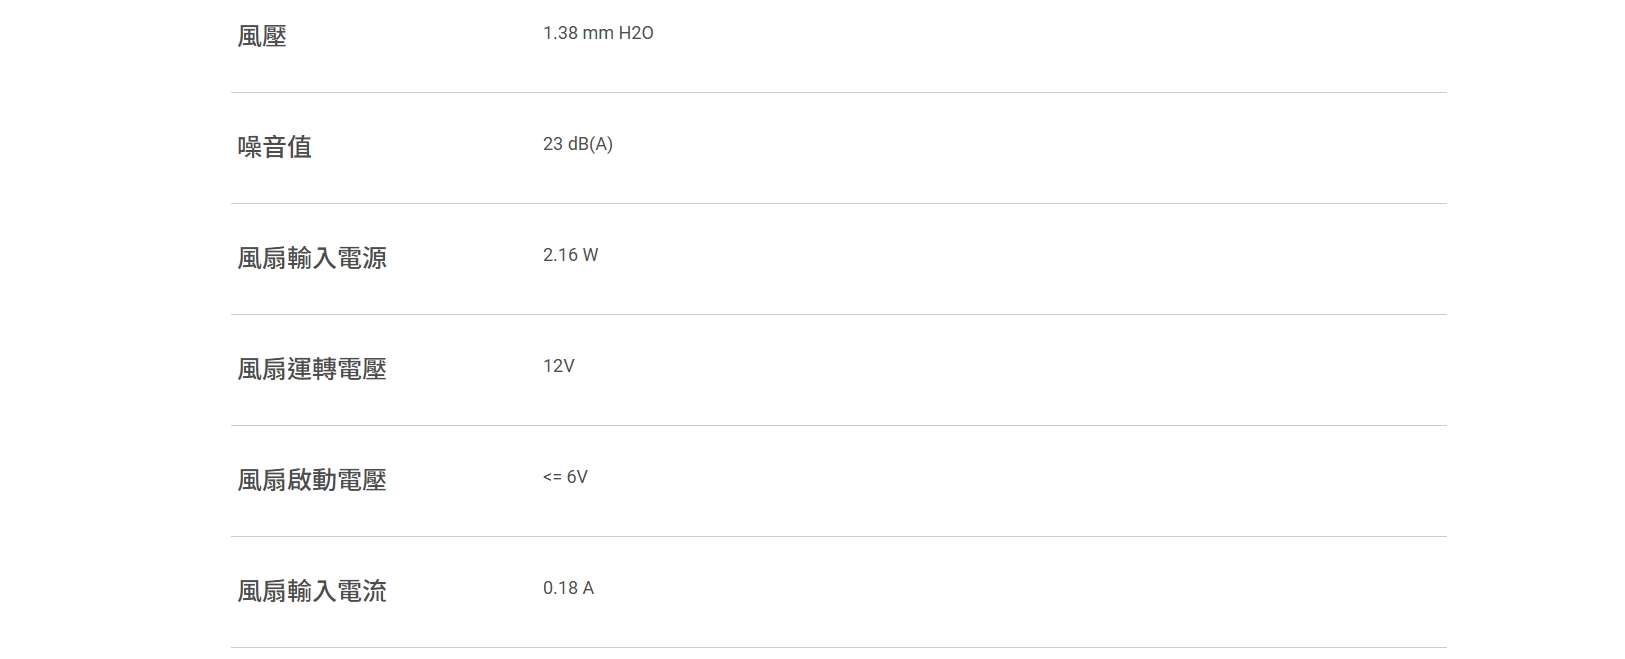Image resolution: width=1625 pixels, height=659 pixels.
Task: Click the divider line under 風扇輸入電源 row
Action: click(x=838, y=315)
